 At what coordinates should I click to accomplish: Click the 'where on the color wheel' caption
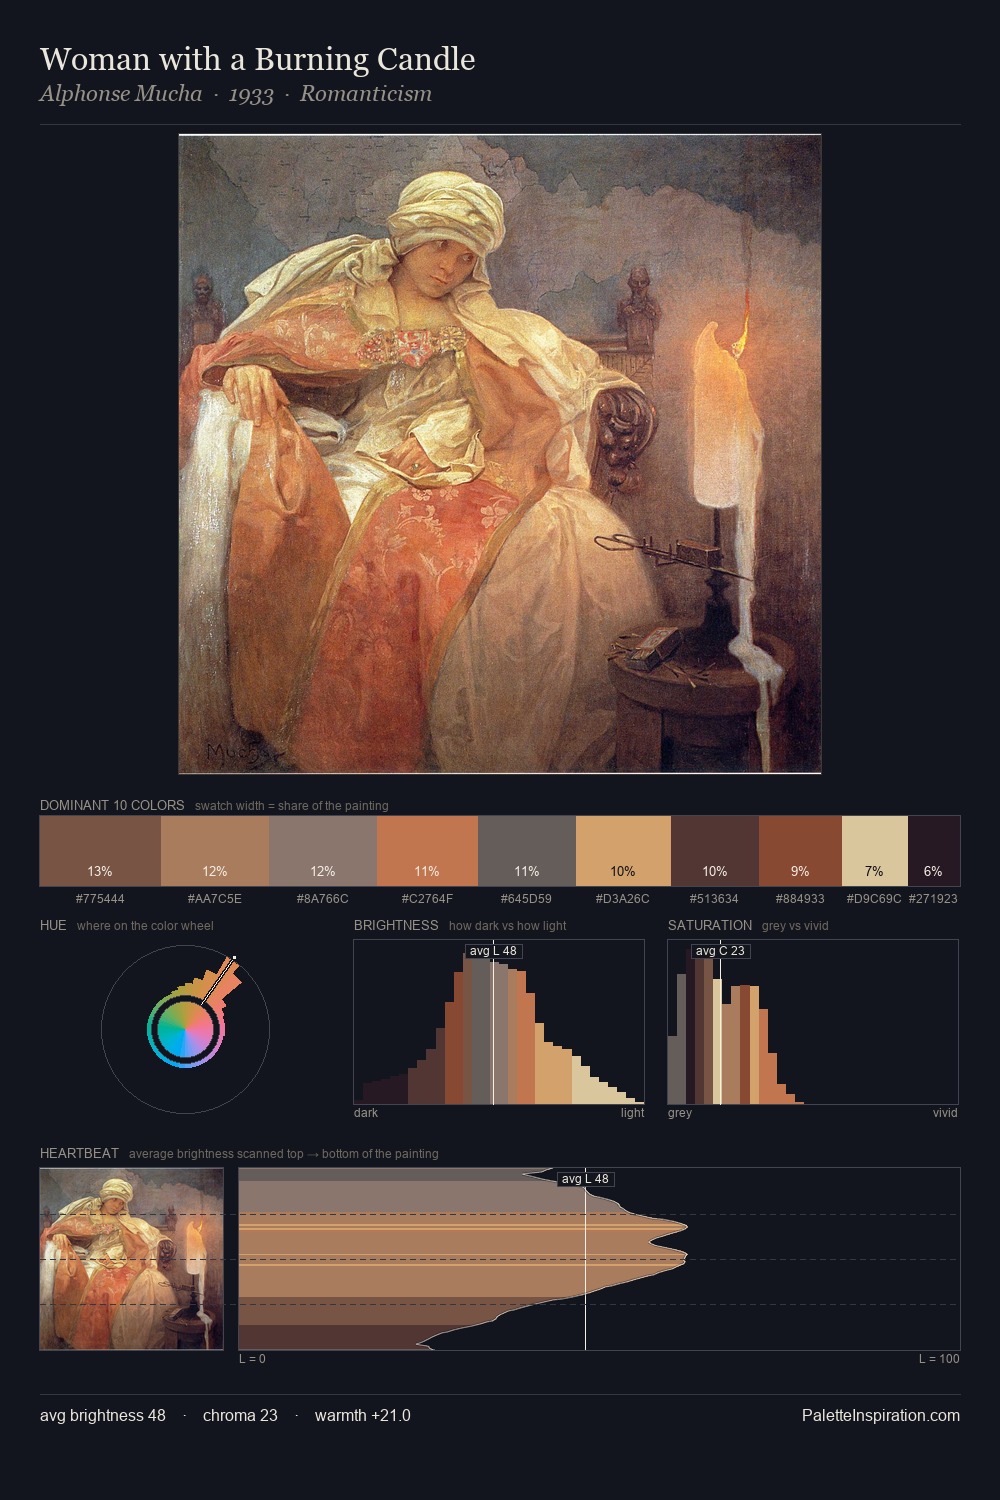(145, 926)
